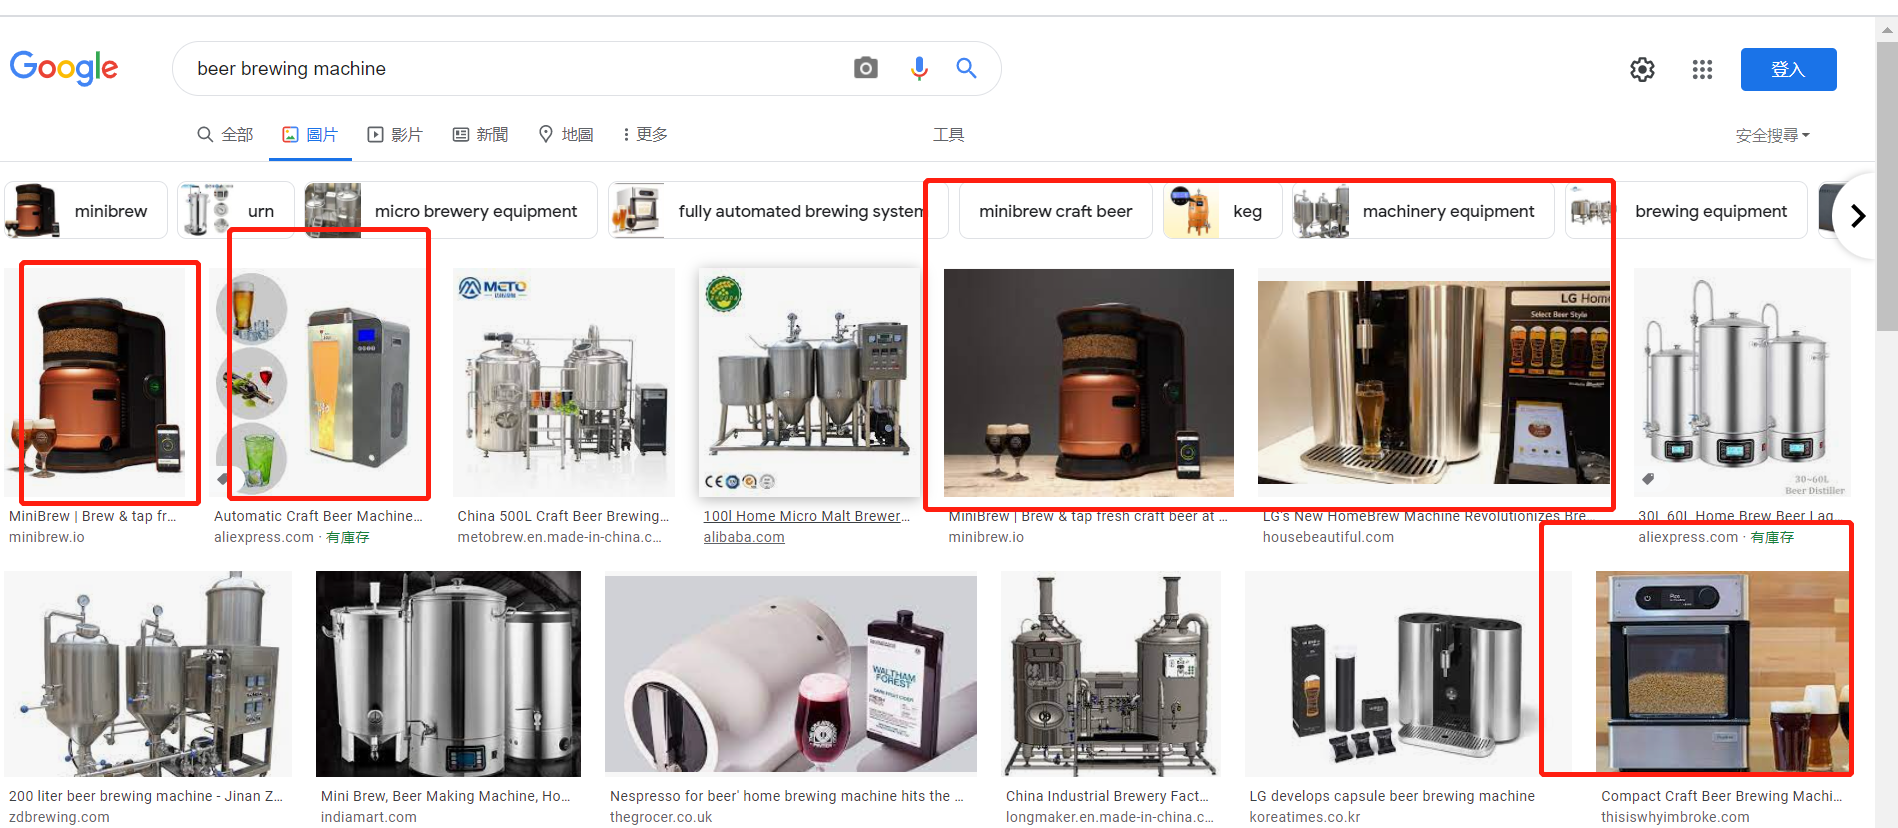This screenshot has width=1898, height=828.
Task: Choose the brewing equipment chip
Action: (1686, 210)
